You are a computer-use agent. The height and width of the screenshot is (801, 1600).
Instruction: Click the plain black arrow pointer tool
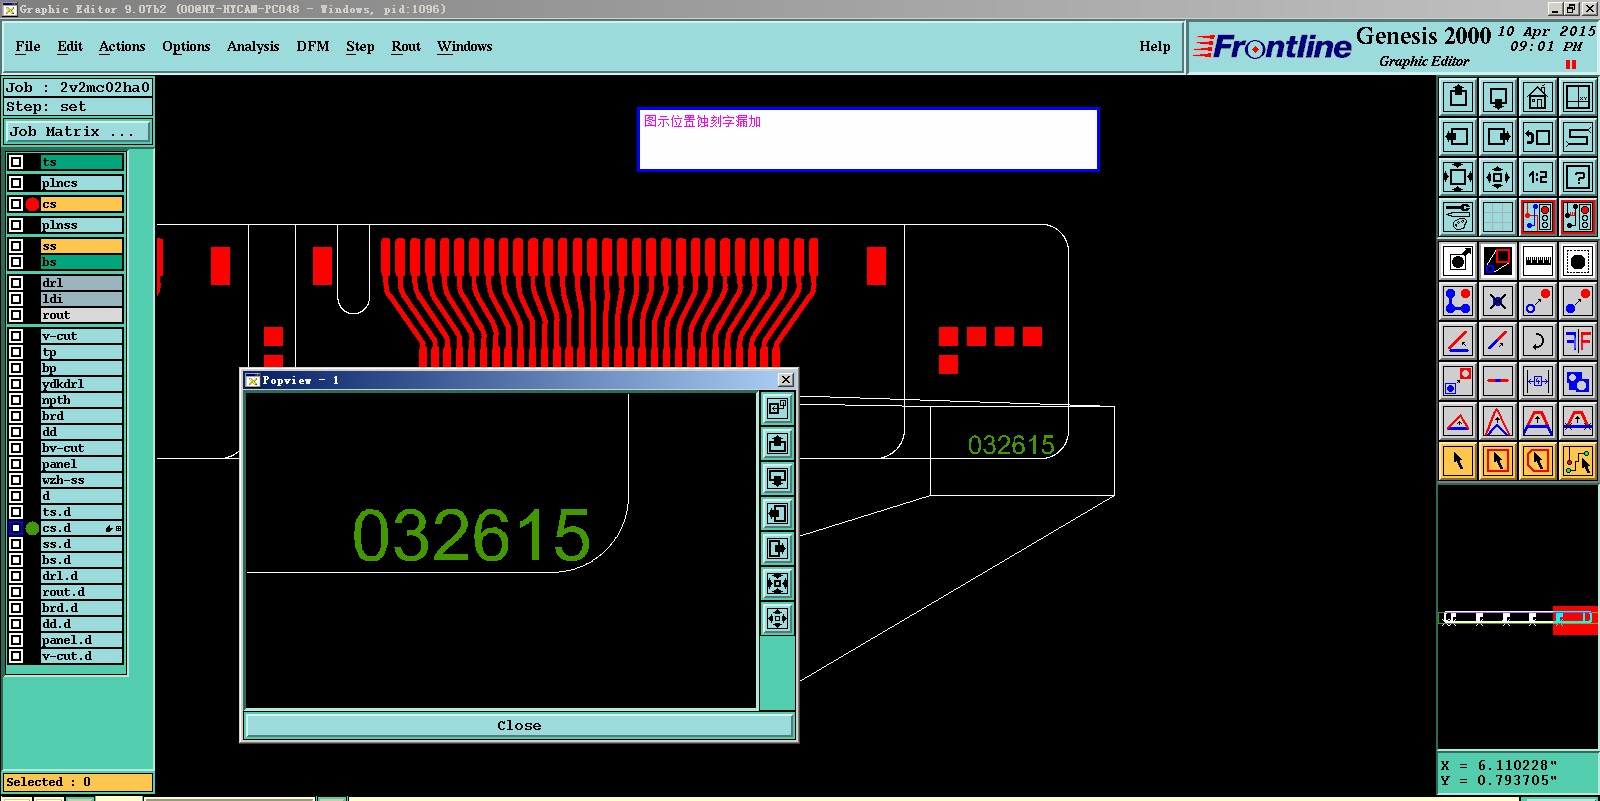point(1458,460)
